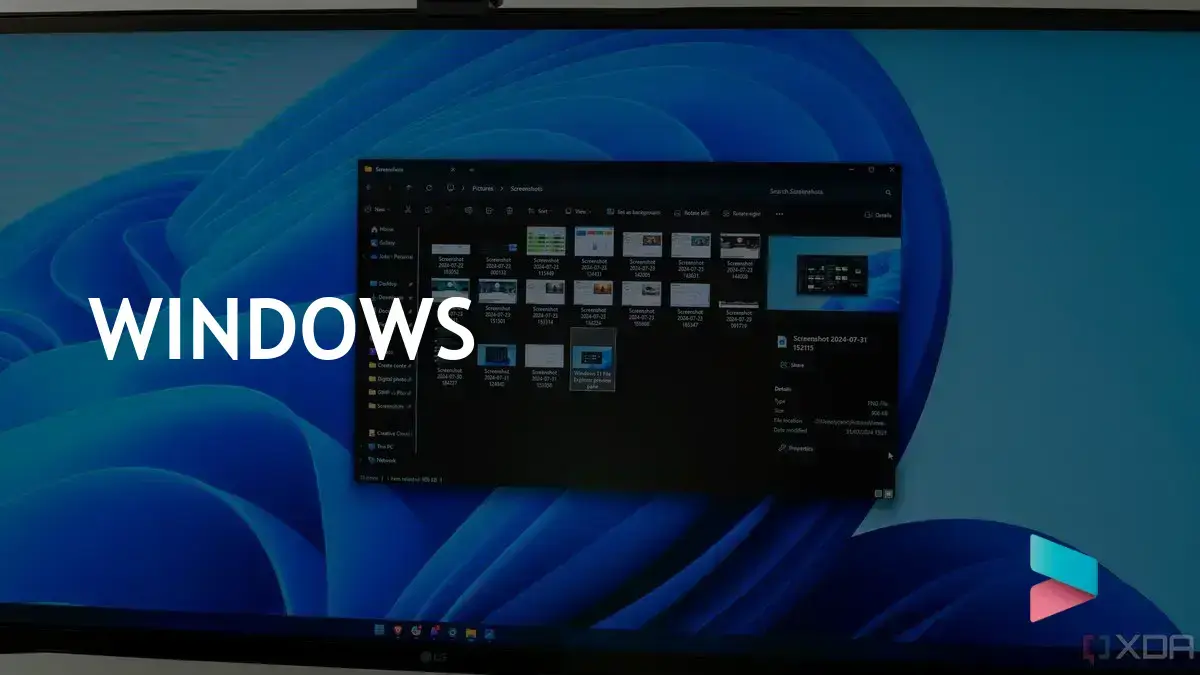Click the Refresh icon beside address bar
The width and height of the screenshot is (1200, 675).
[429, 188]
